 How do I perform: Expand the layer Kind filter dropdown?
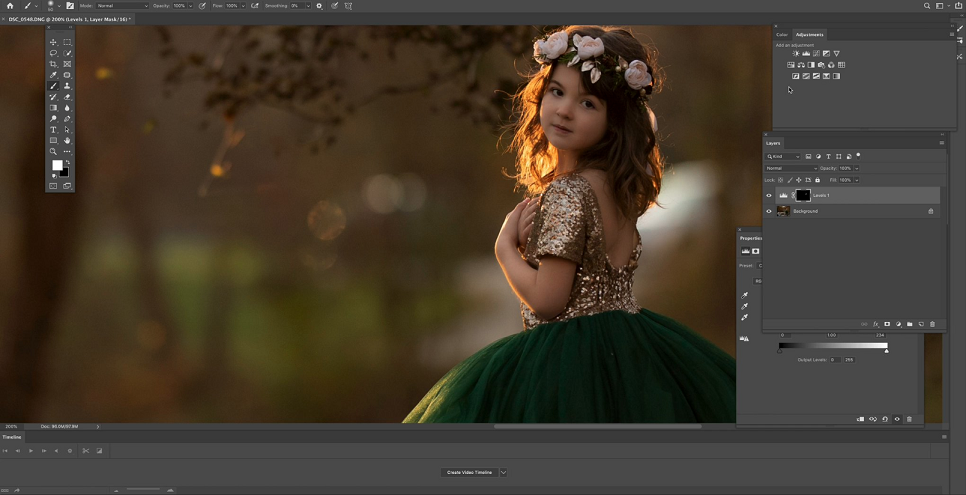[783, 157]
